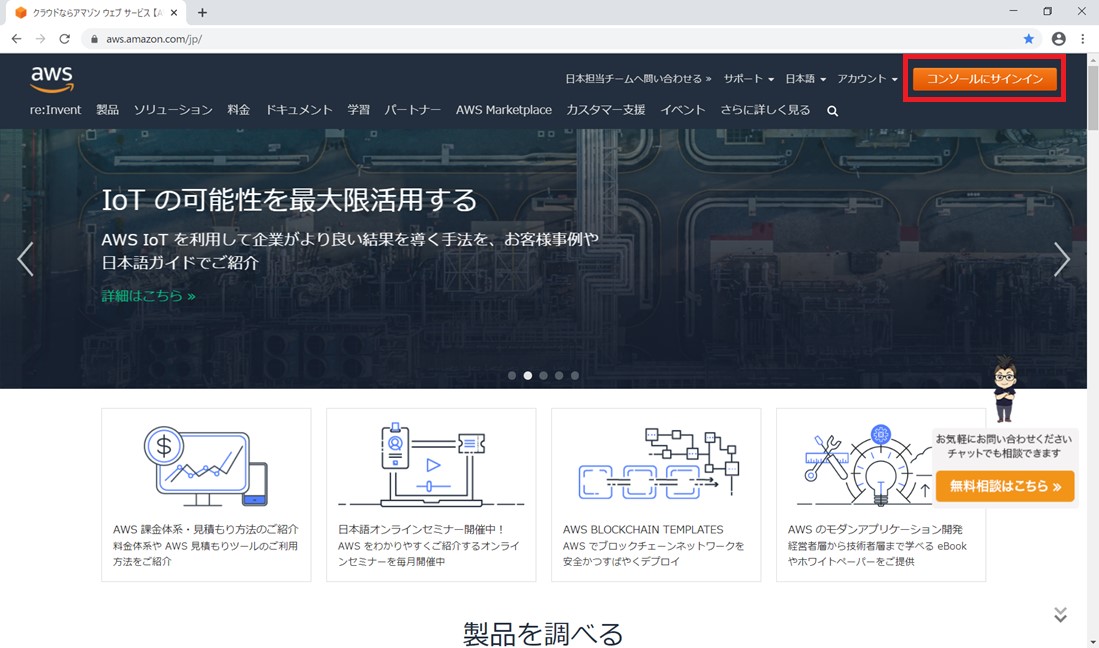Click 日本語オンラインセミナー開催中 title
Viewport: 1099px width, 648px height.
(x=421, y=529)
